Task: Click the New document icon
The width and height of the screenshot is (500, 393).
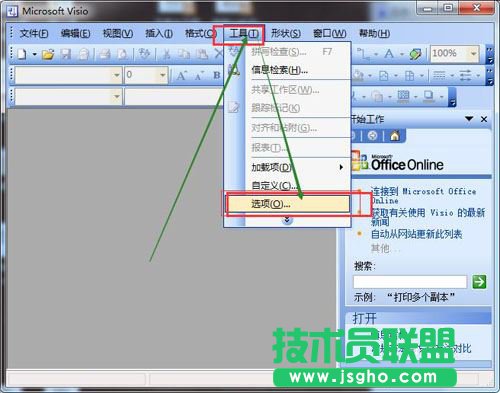Action: [x=22, y=54]
